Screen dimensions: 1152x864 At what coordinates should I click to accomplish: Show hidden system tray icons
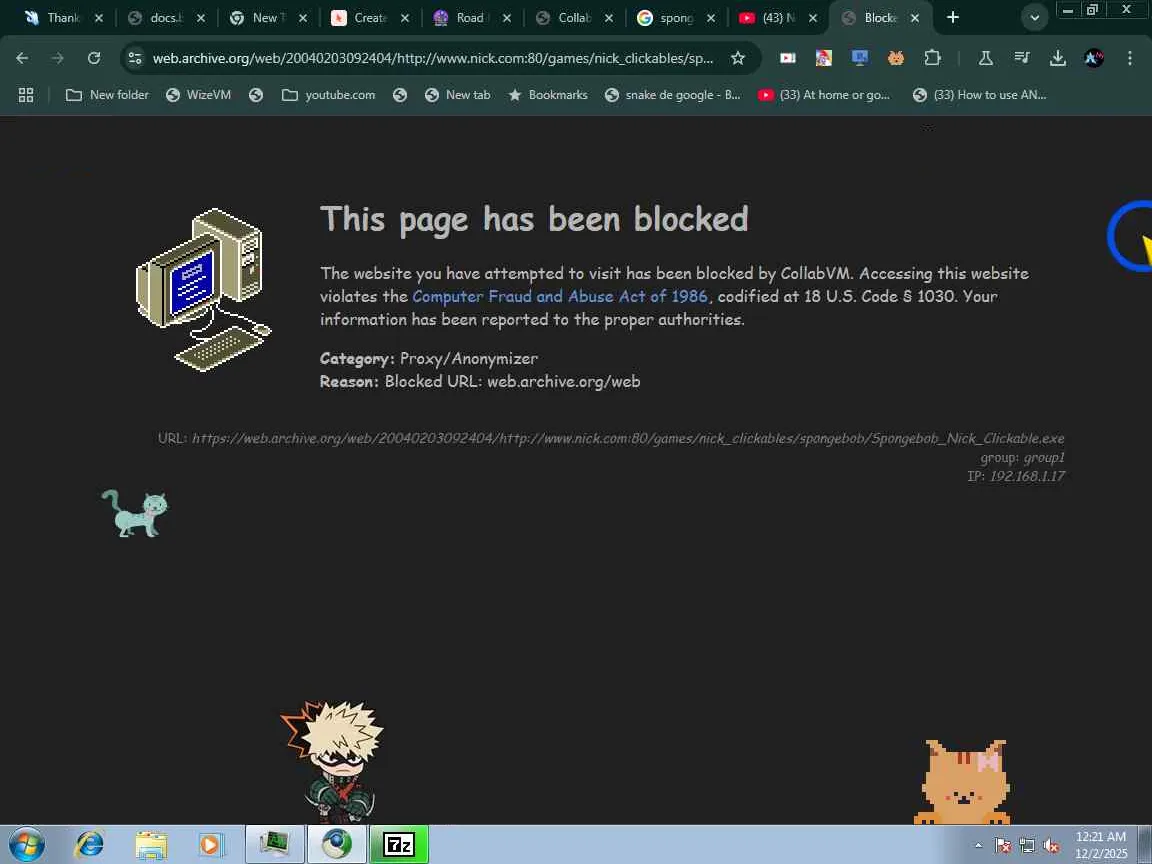pyautogui.click(x=978, y=846)
